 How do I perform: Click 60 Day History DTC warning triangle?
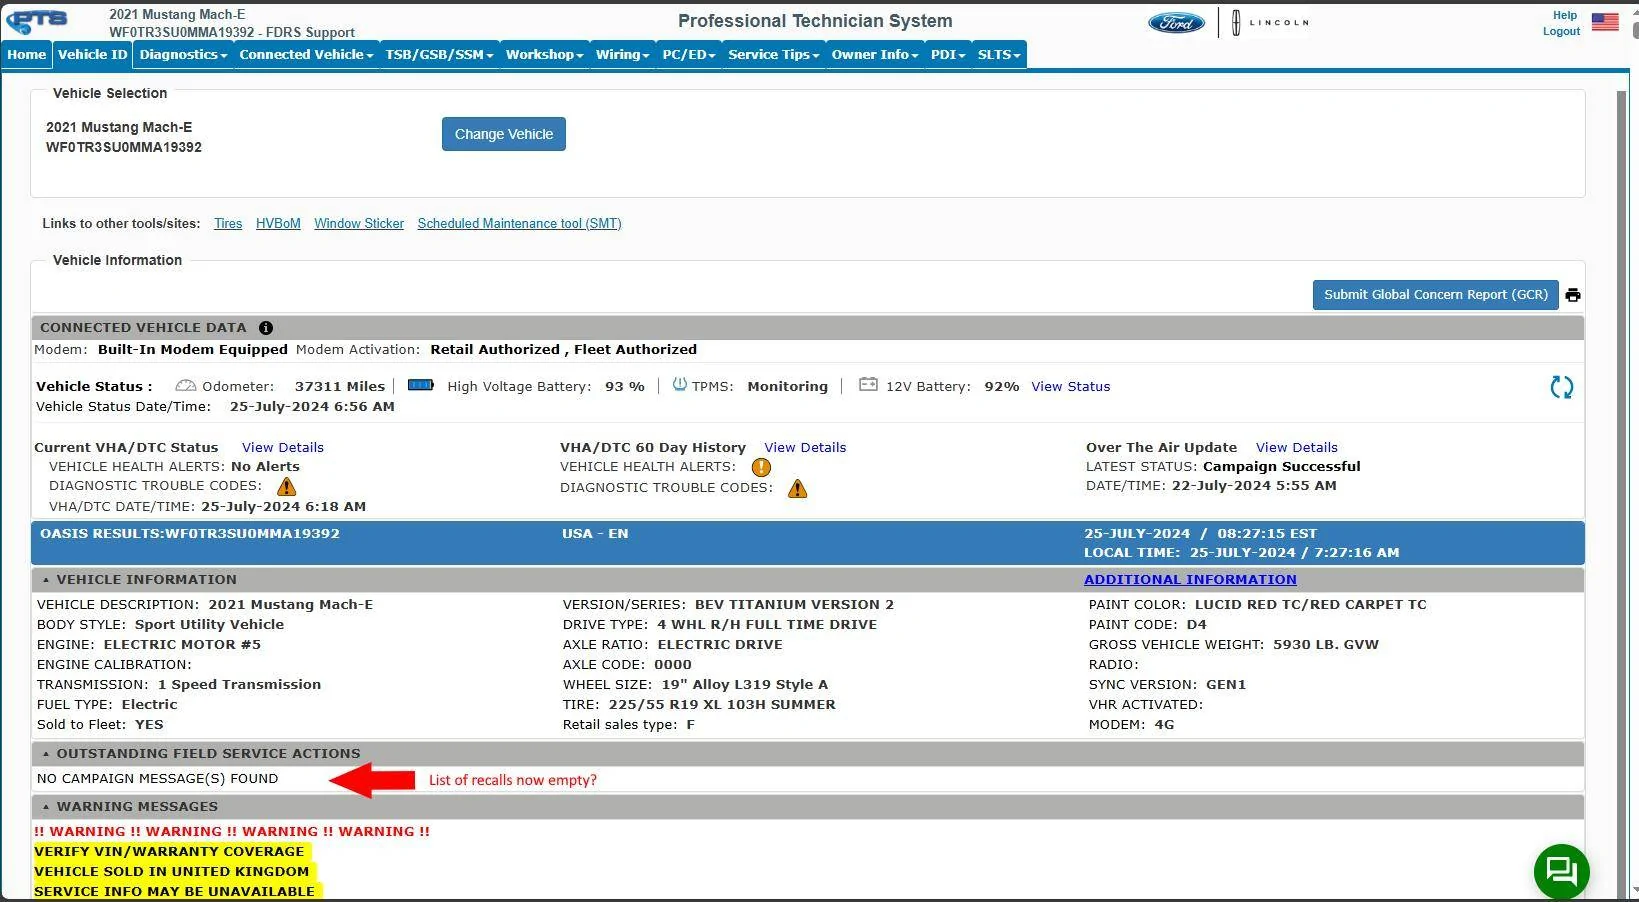coord(797,489)
